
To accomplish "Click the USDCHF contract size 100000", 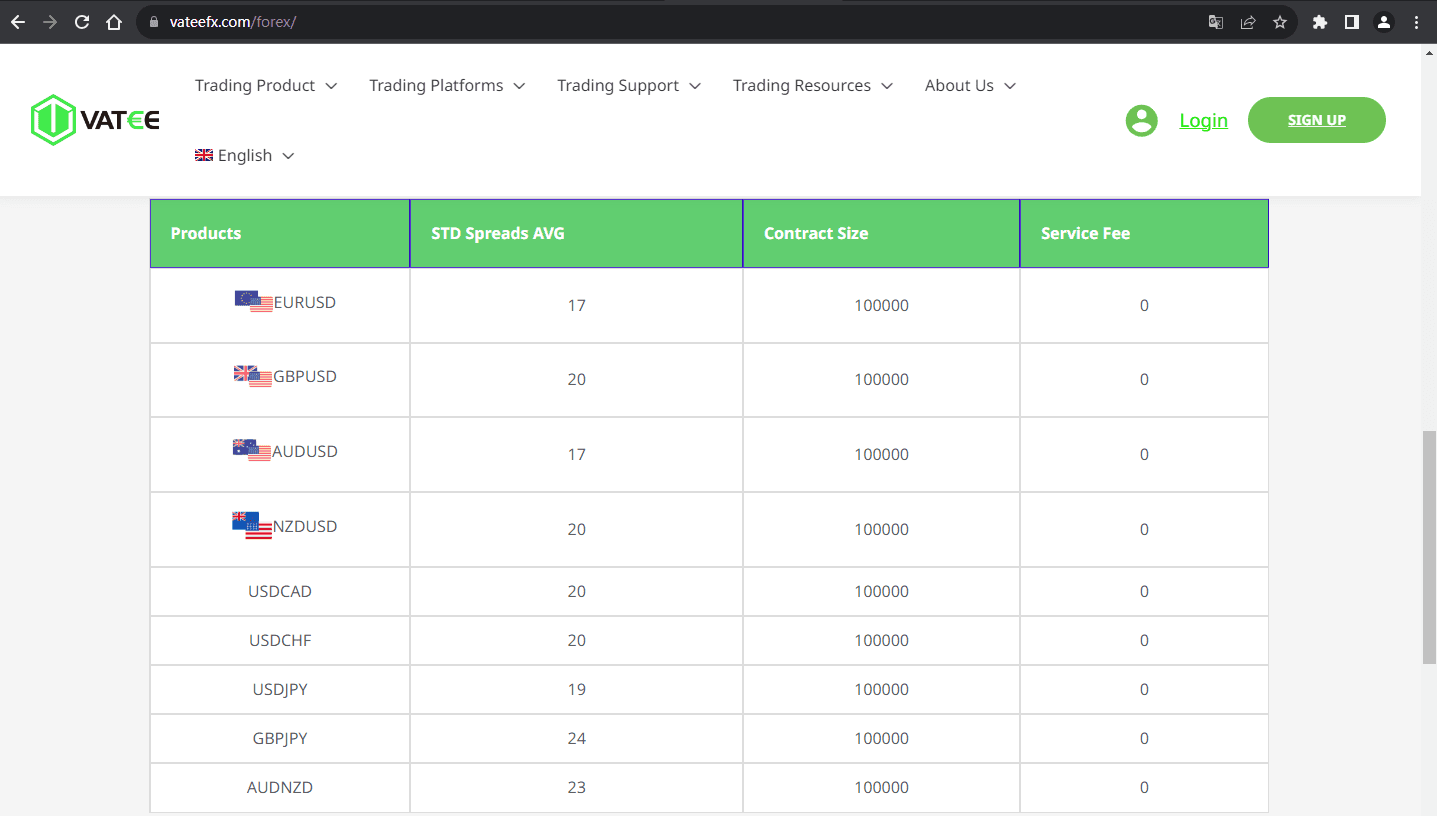I will click(882, 640).
